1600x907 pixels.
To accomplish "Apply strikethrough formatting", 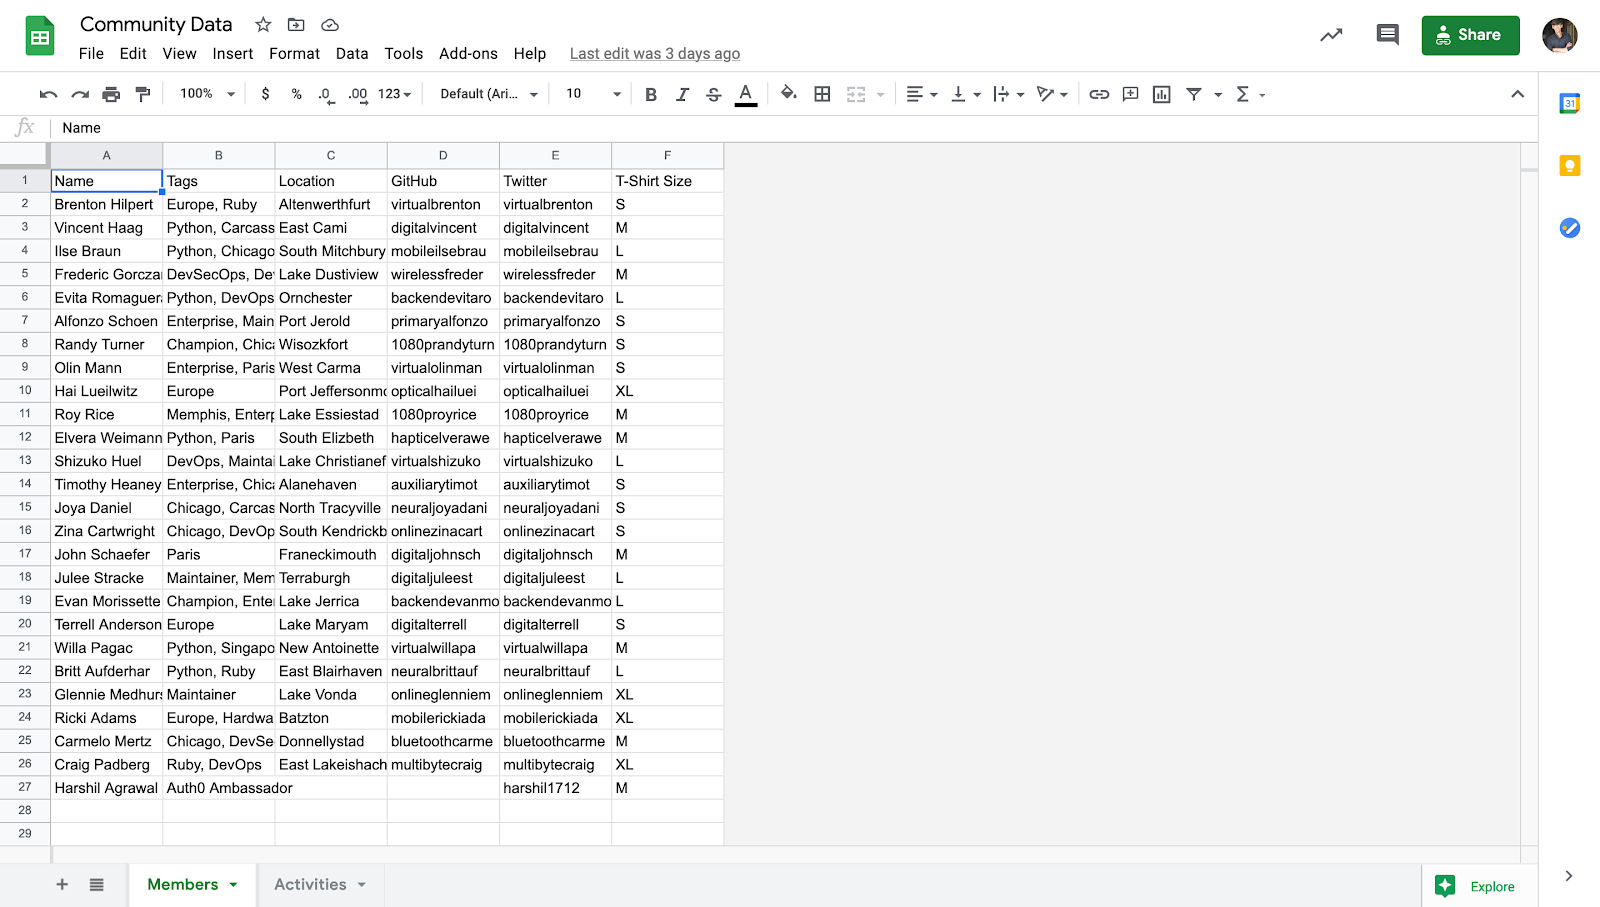I will point(713,93).
